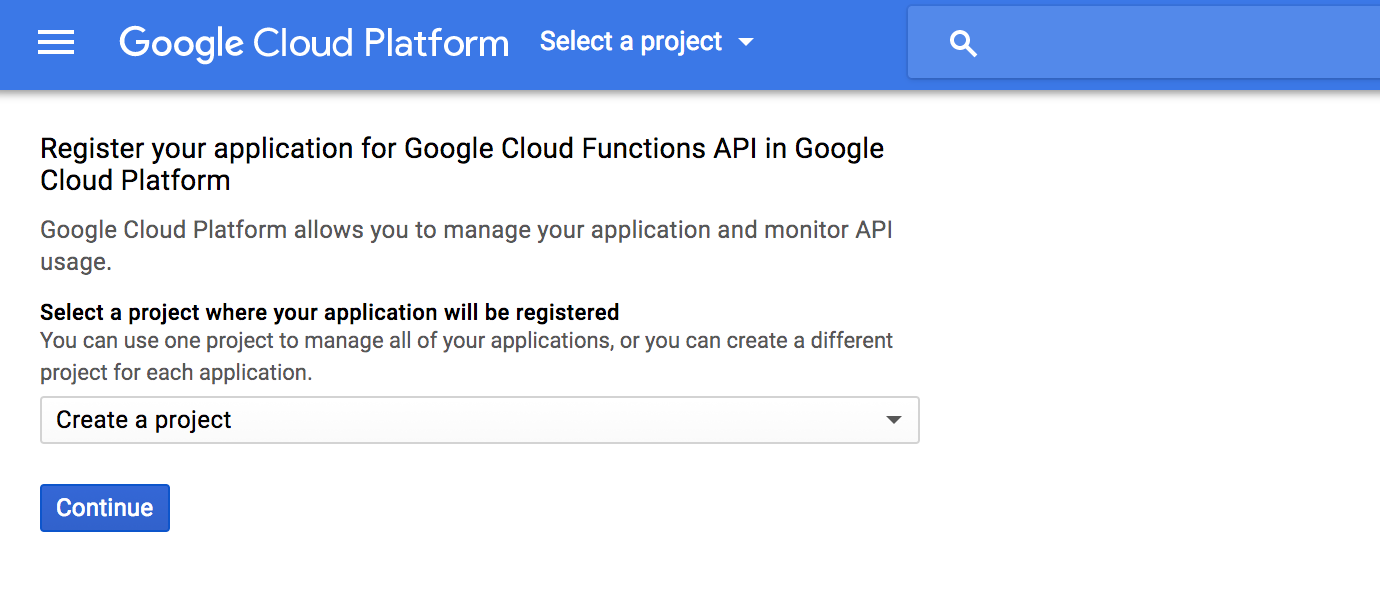
Task: Focus the top search field
Action: [x=1143, y=42]
